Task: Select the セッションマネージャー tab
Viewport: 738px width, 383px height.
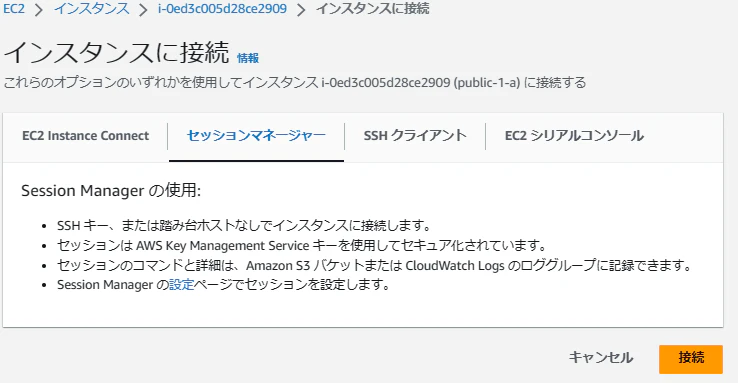Action: pyautogui.click(x=256, y=136)
